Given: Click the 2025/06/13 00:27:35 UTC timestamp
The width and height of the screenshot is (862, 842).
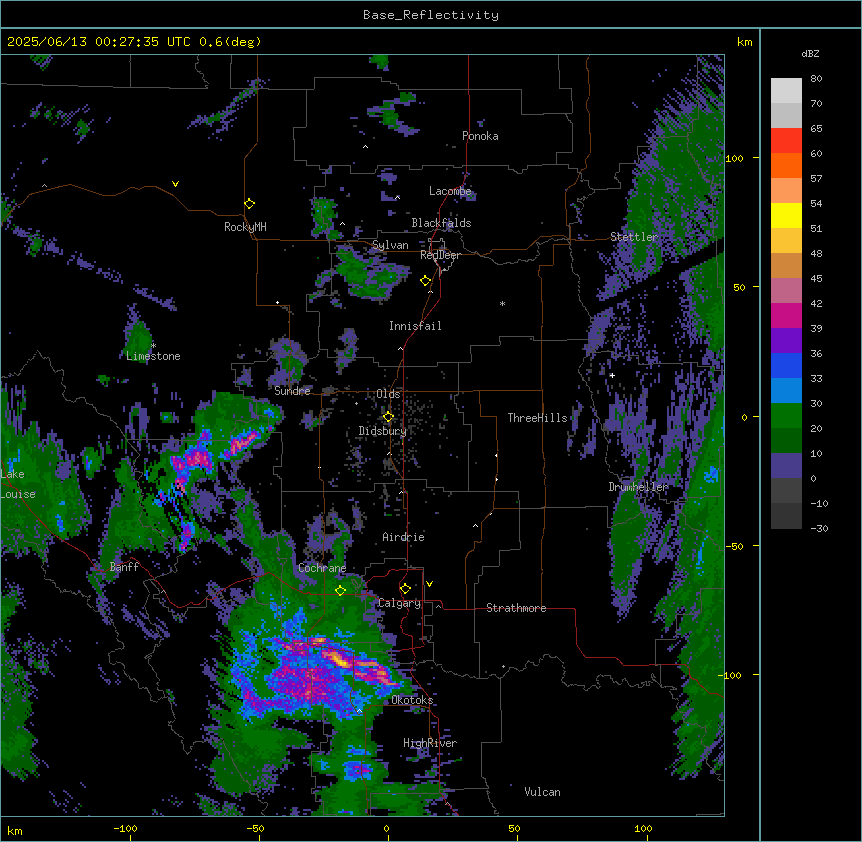Looking at the screenshot, I should (99, 42).
